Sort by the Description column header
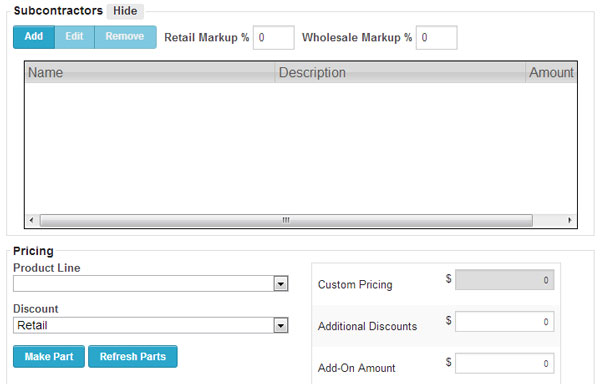 pos(400,72)
